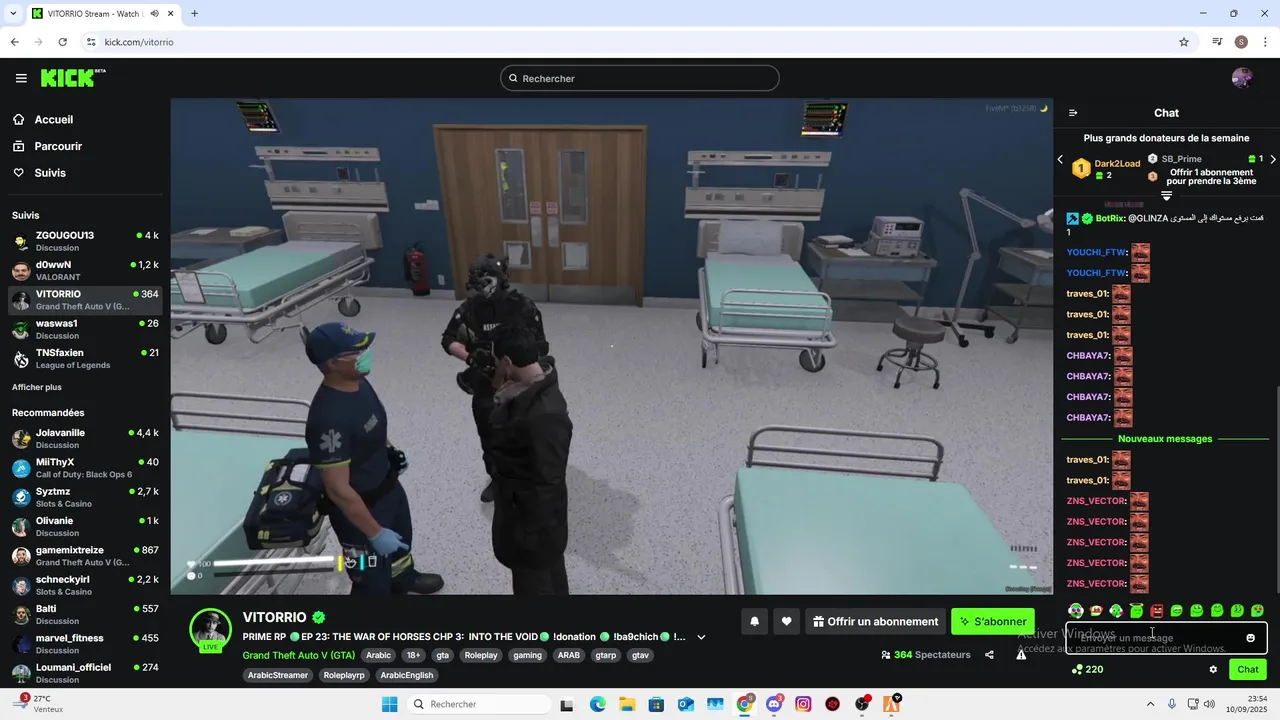Image resolution: width=1280 pixels, height=720 pixels.
Task: Open recommended channel Balti
Action: click(x=85, y=614)
